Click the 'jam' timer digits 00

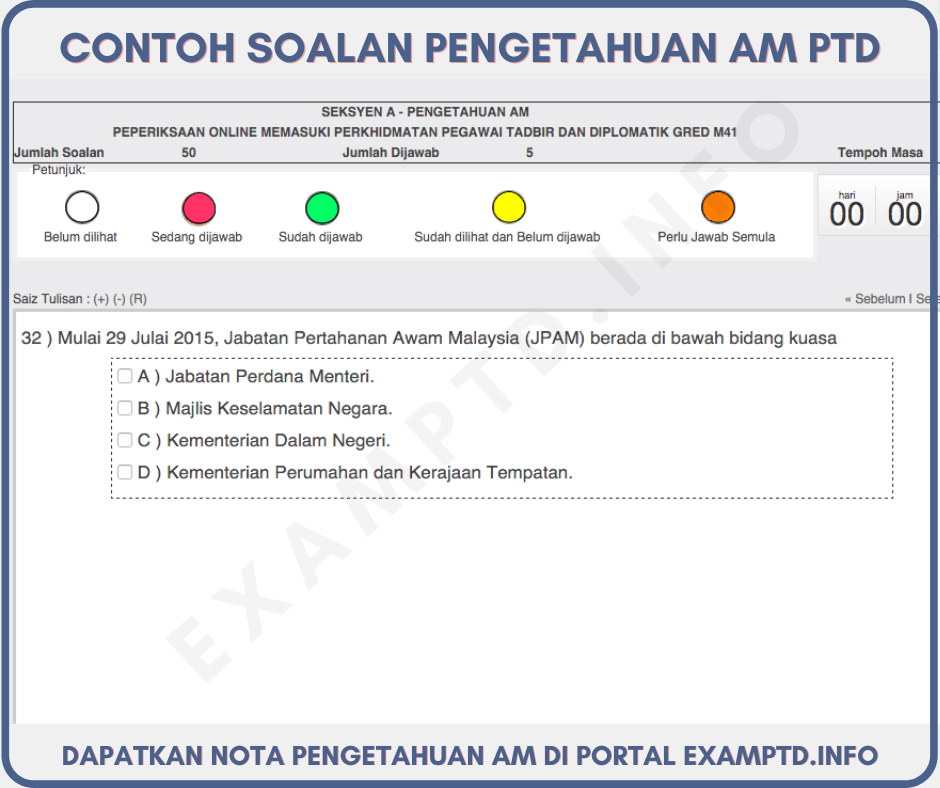point(905,215)
